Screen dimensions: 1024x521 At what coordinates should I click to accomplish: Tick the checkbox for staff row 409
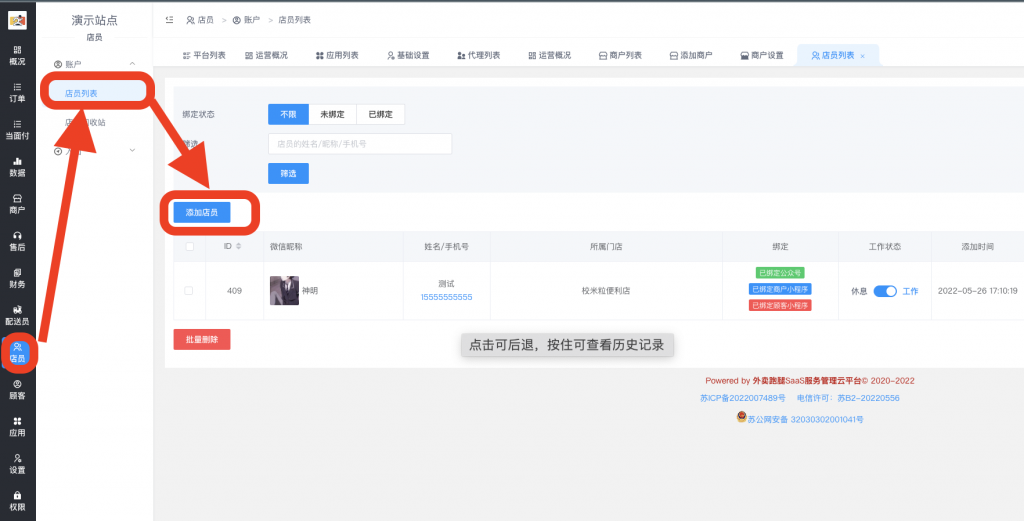pos(189,291)
